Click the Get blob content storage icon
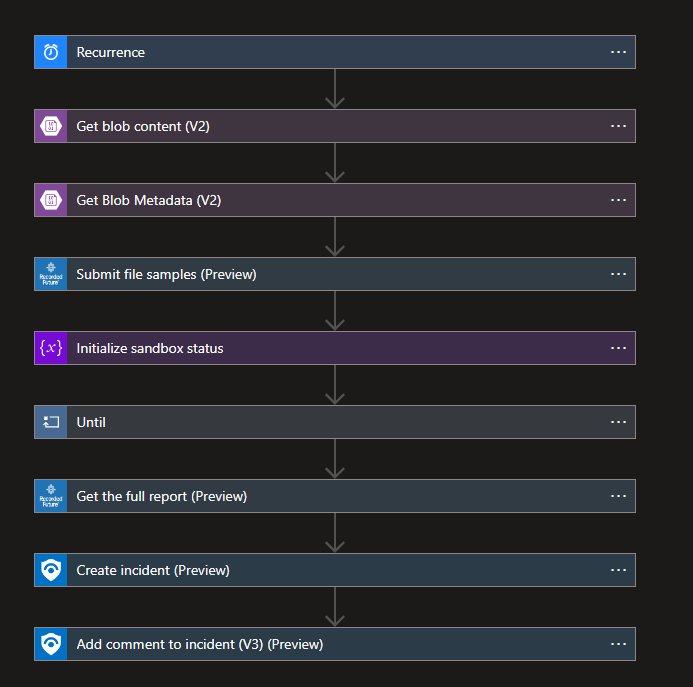 click(51, 126)
